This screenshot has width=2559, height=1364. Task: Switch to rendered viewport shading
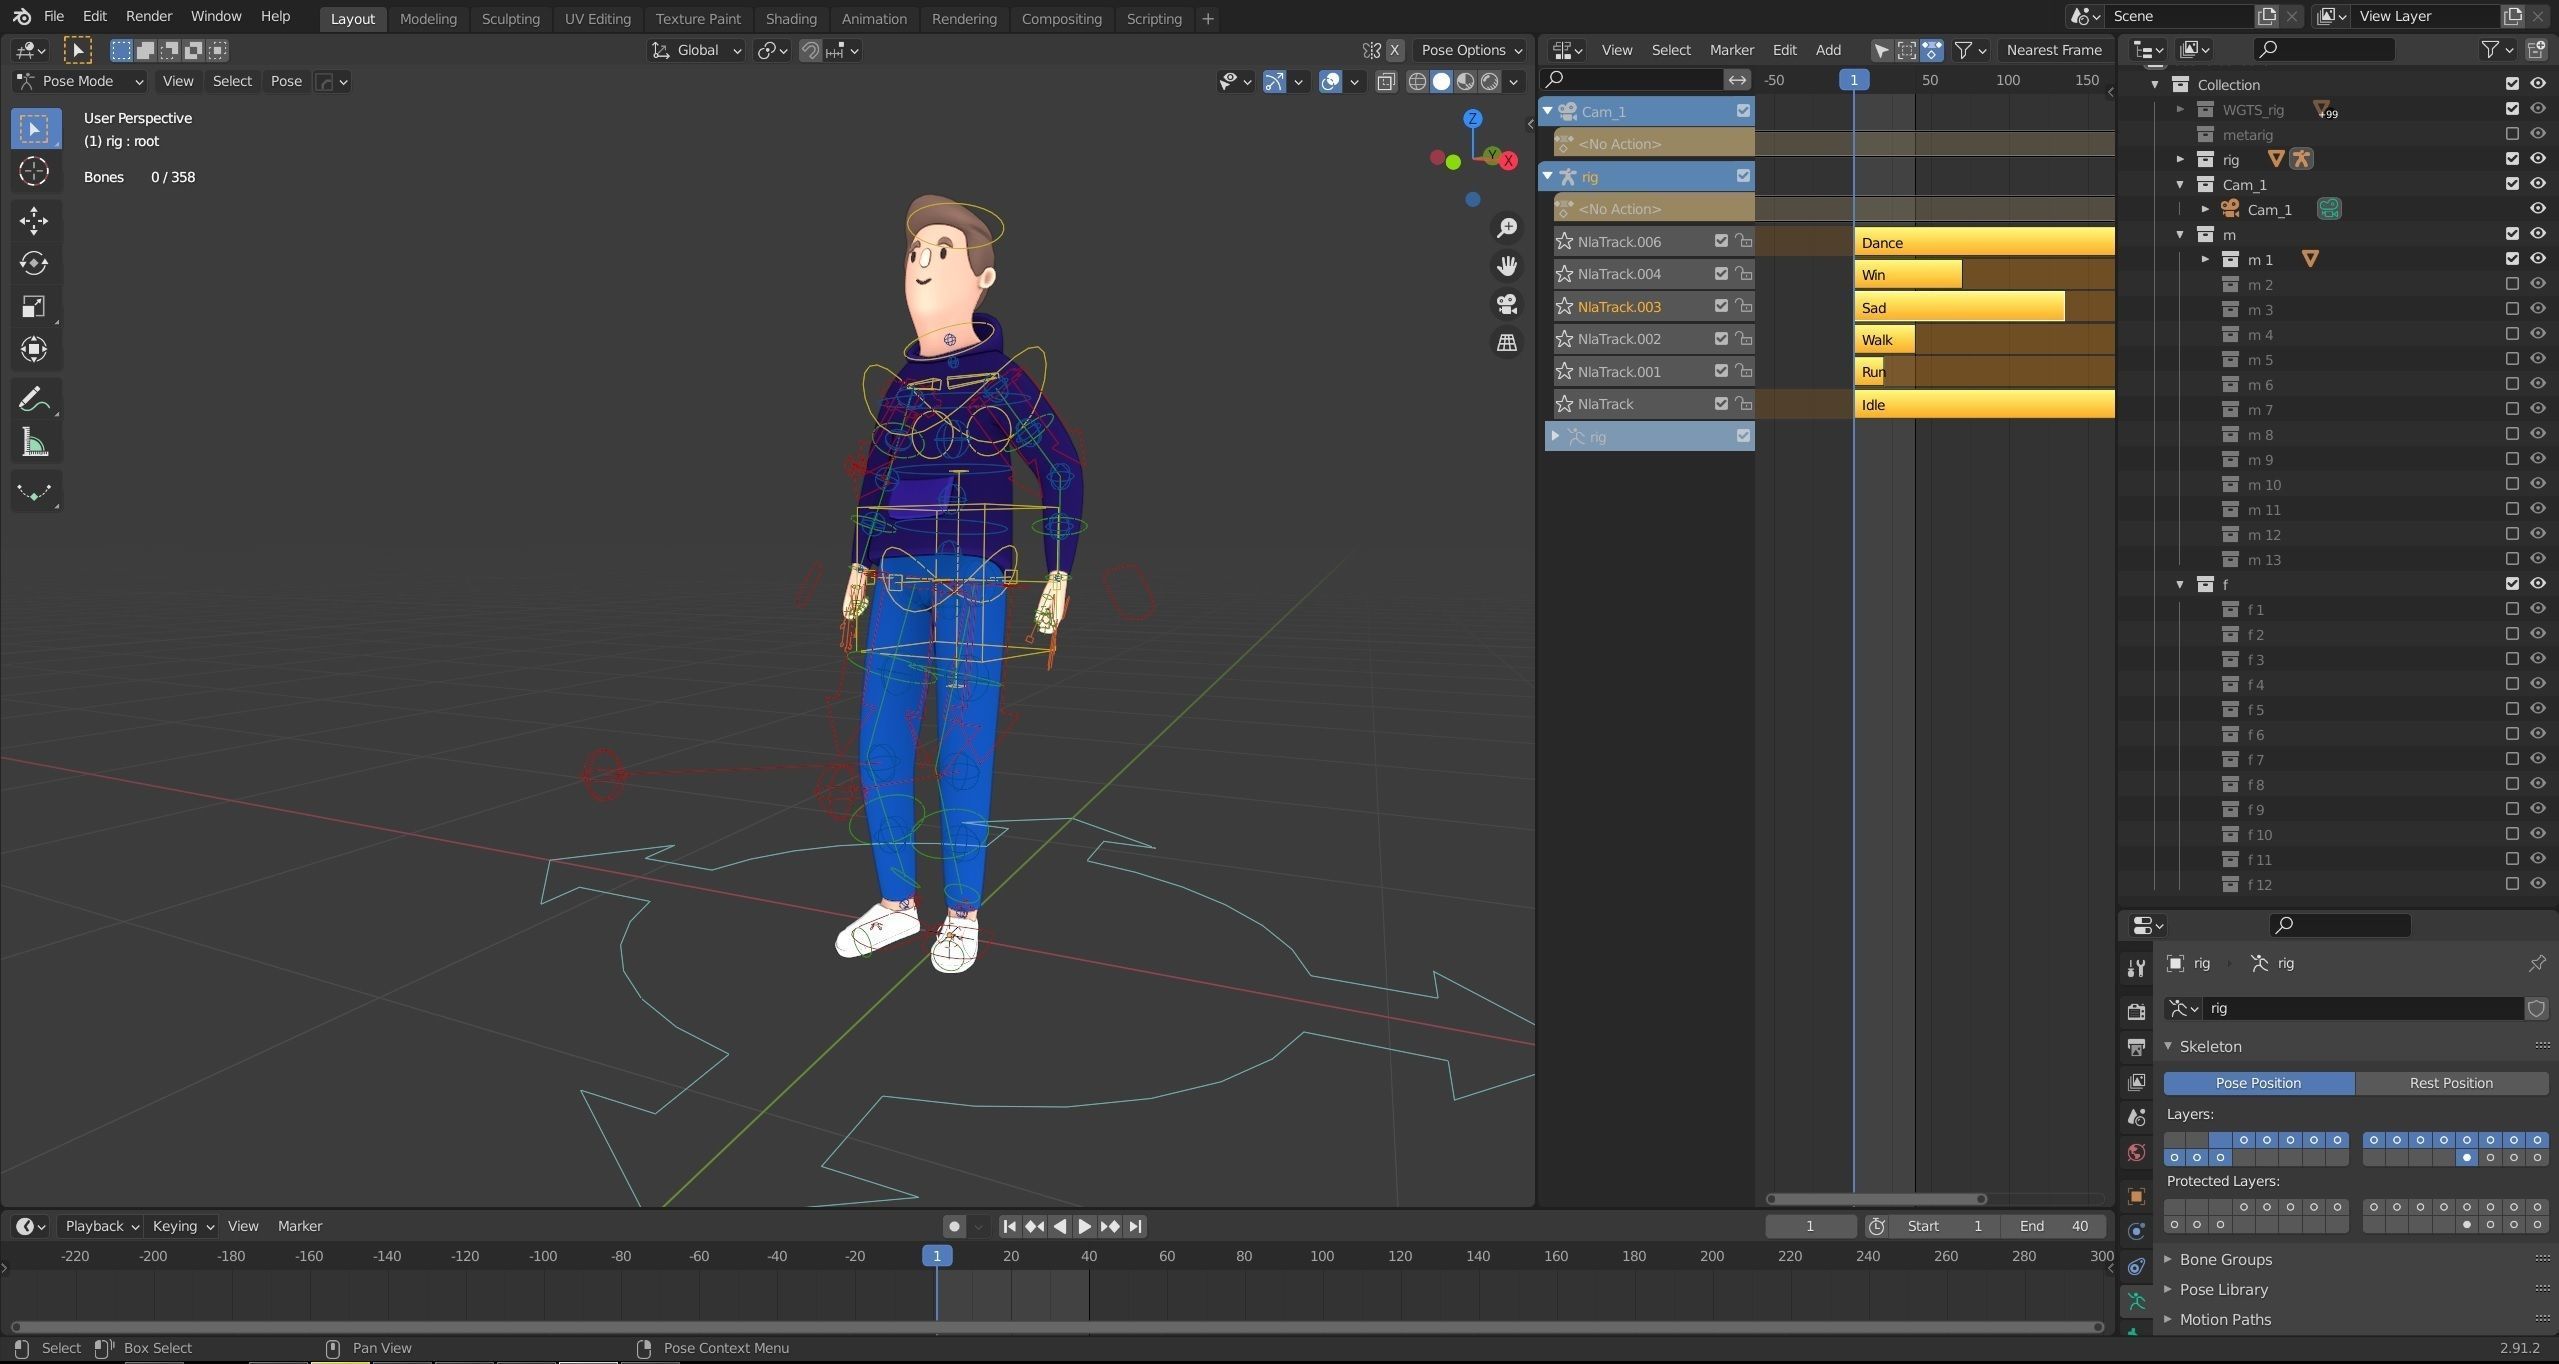pyautogui.click(x=1489, y=82)
